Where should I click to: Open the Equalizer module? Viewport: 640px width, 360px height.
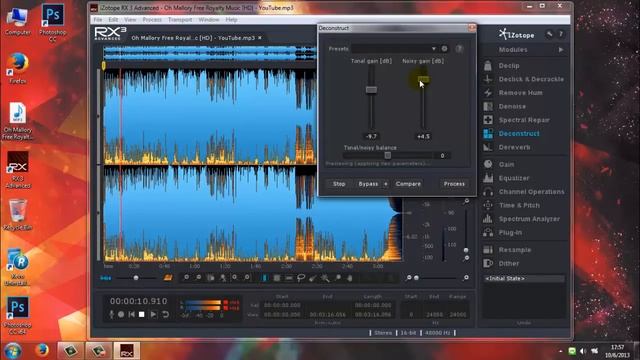[x=524, y=178]
